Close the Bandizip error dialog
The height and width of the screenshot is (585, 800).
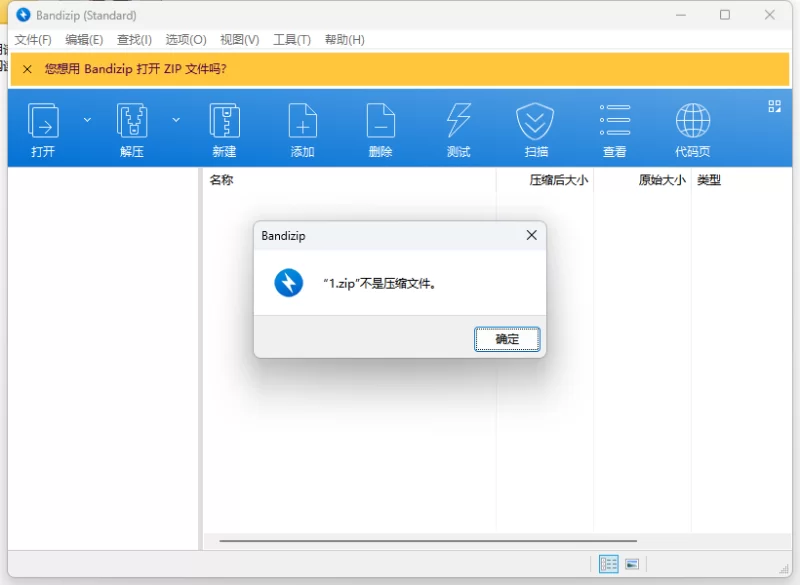coord(532,235)
